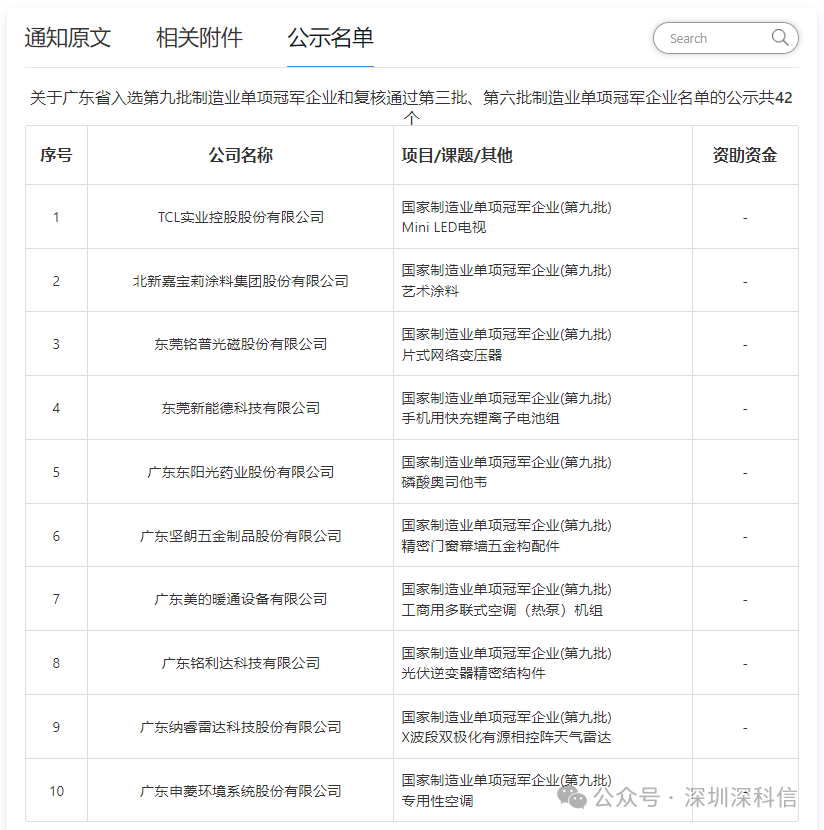Click the 资助资金 column header
The image size is (824, 830).
745,155
